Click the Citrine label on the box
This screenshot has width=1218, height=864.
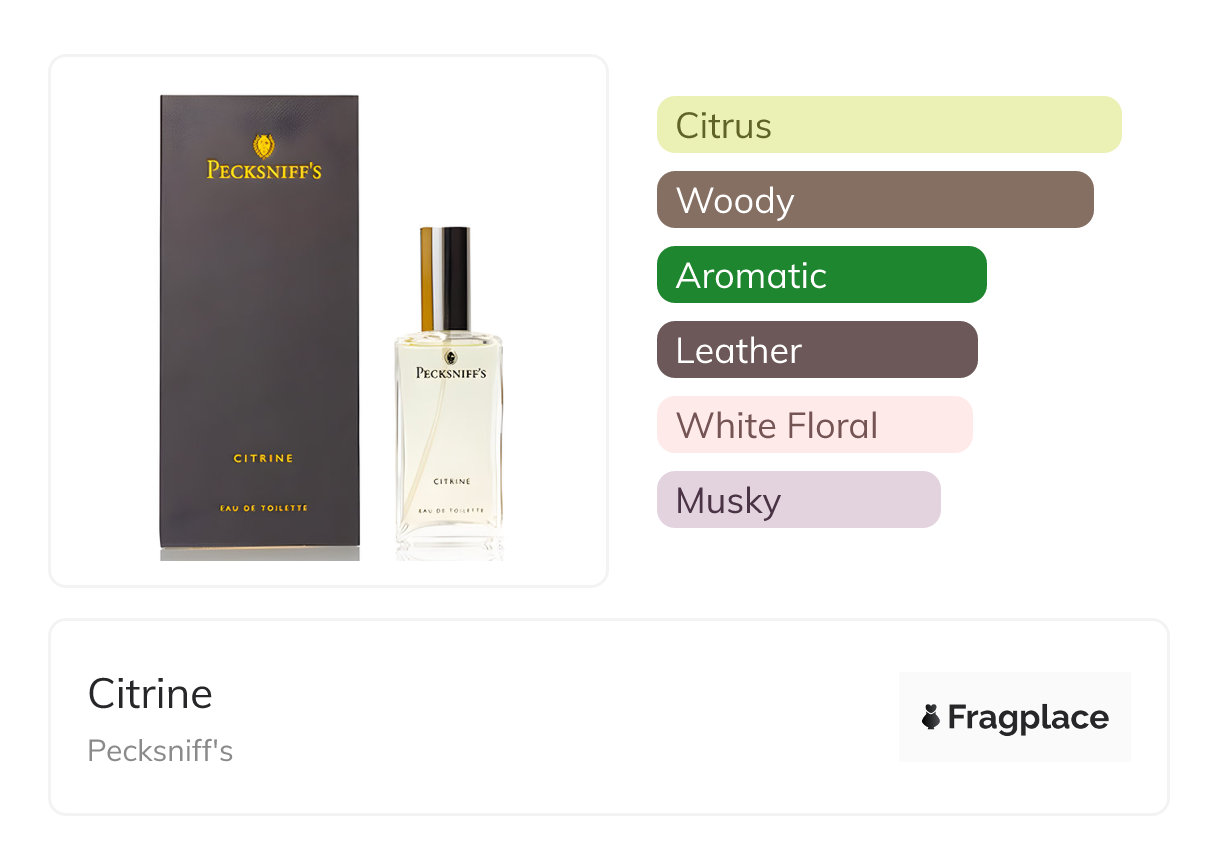click(x=264, y=458)
